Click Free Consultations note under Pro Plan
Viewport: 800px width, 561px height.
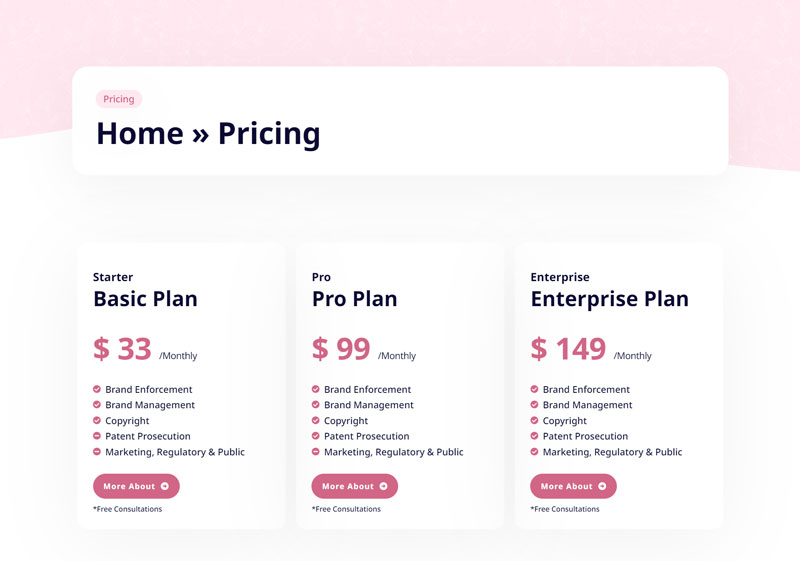(x=346, y=509)
